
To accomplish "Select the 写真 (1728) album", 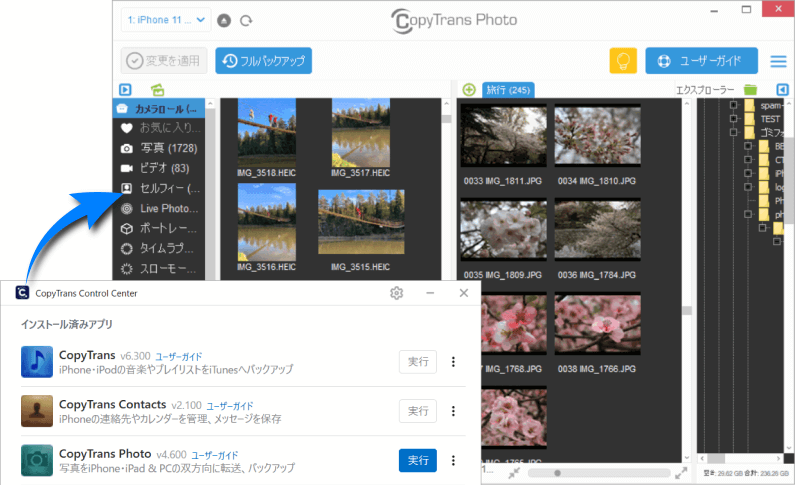I will pos(159,148).
